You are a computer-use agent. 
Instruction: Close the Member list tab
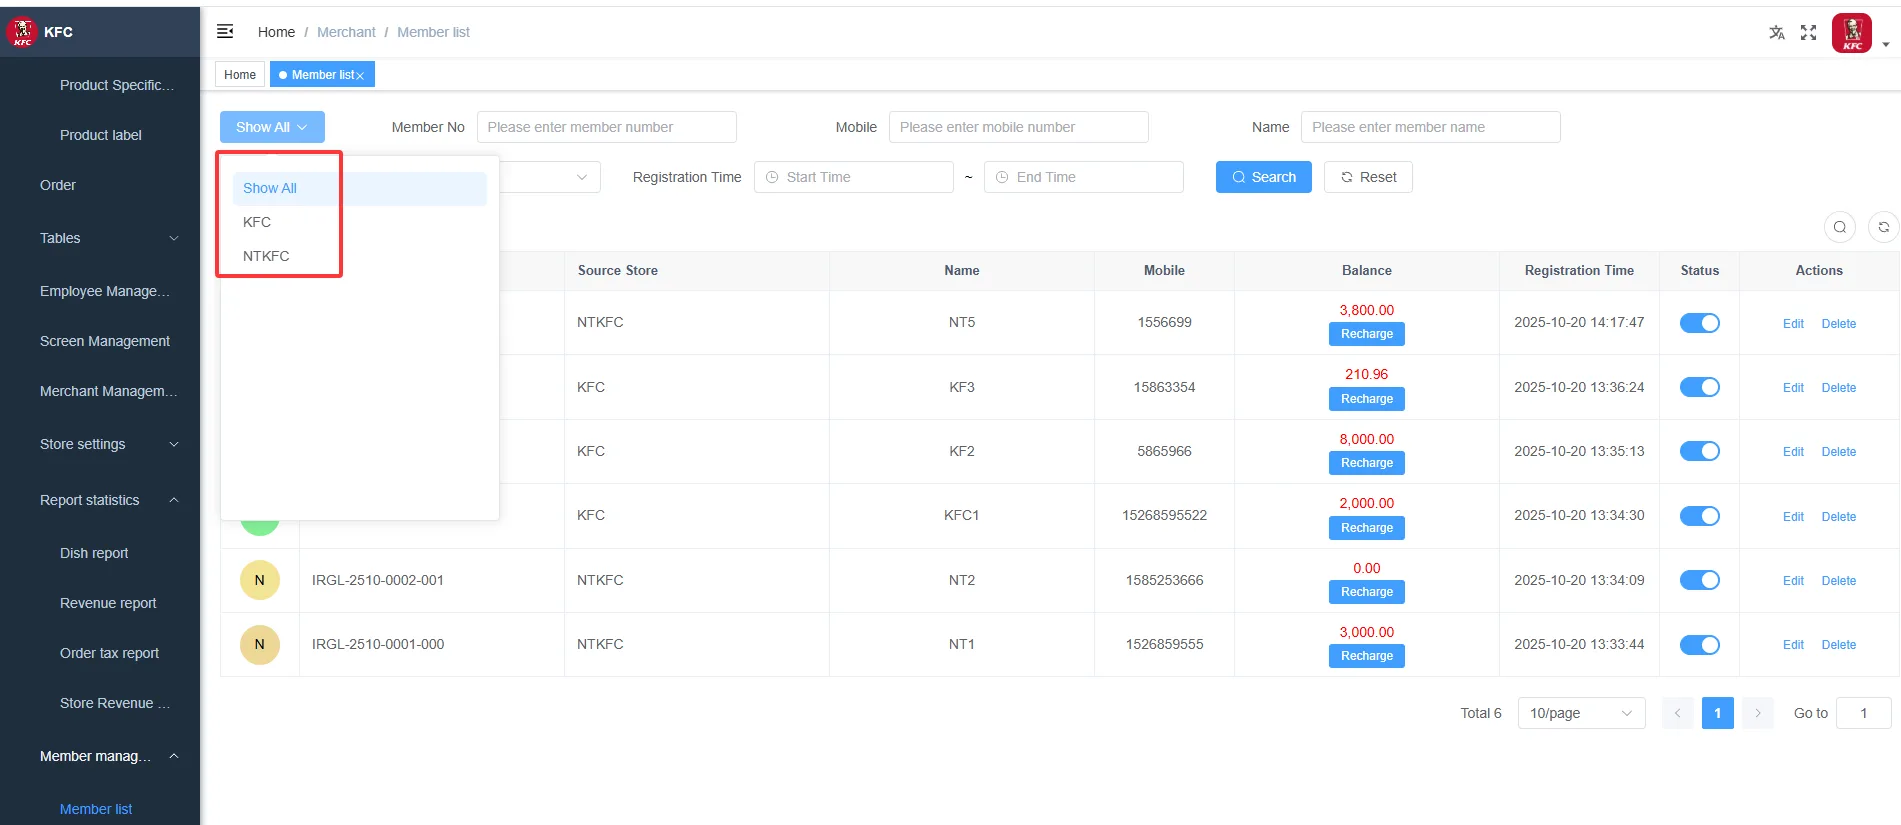click(360, 76)
